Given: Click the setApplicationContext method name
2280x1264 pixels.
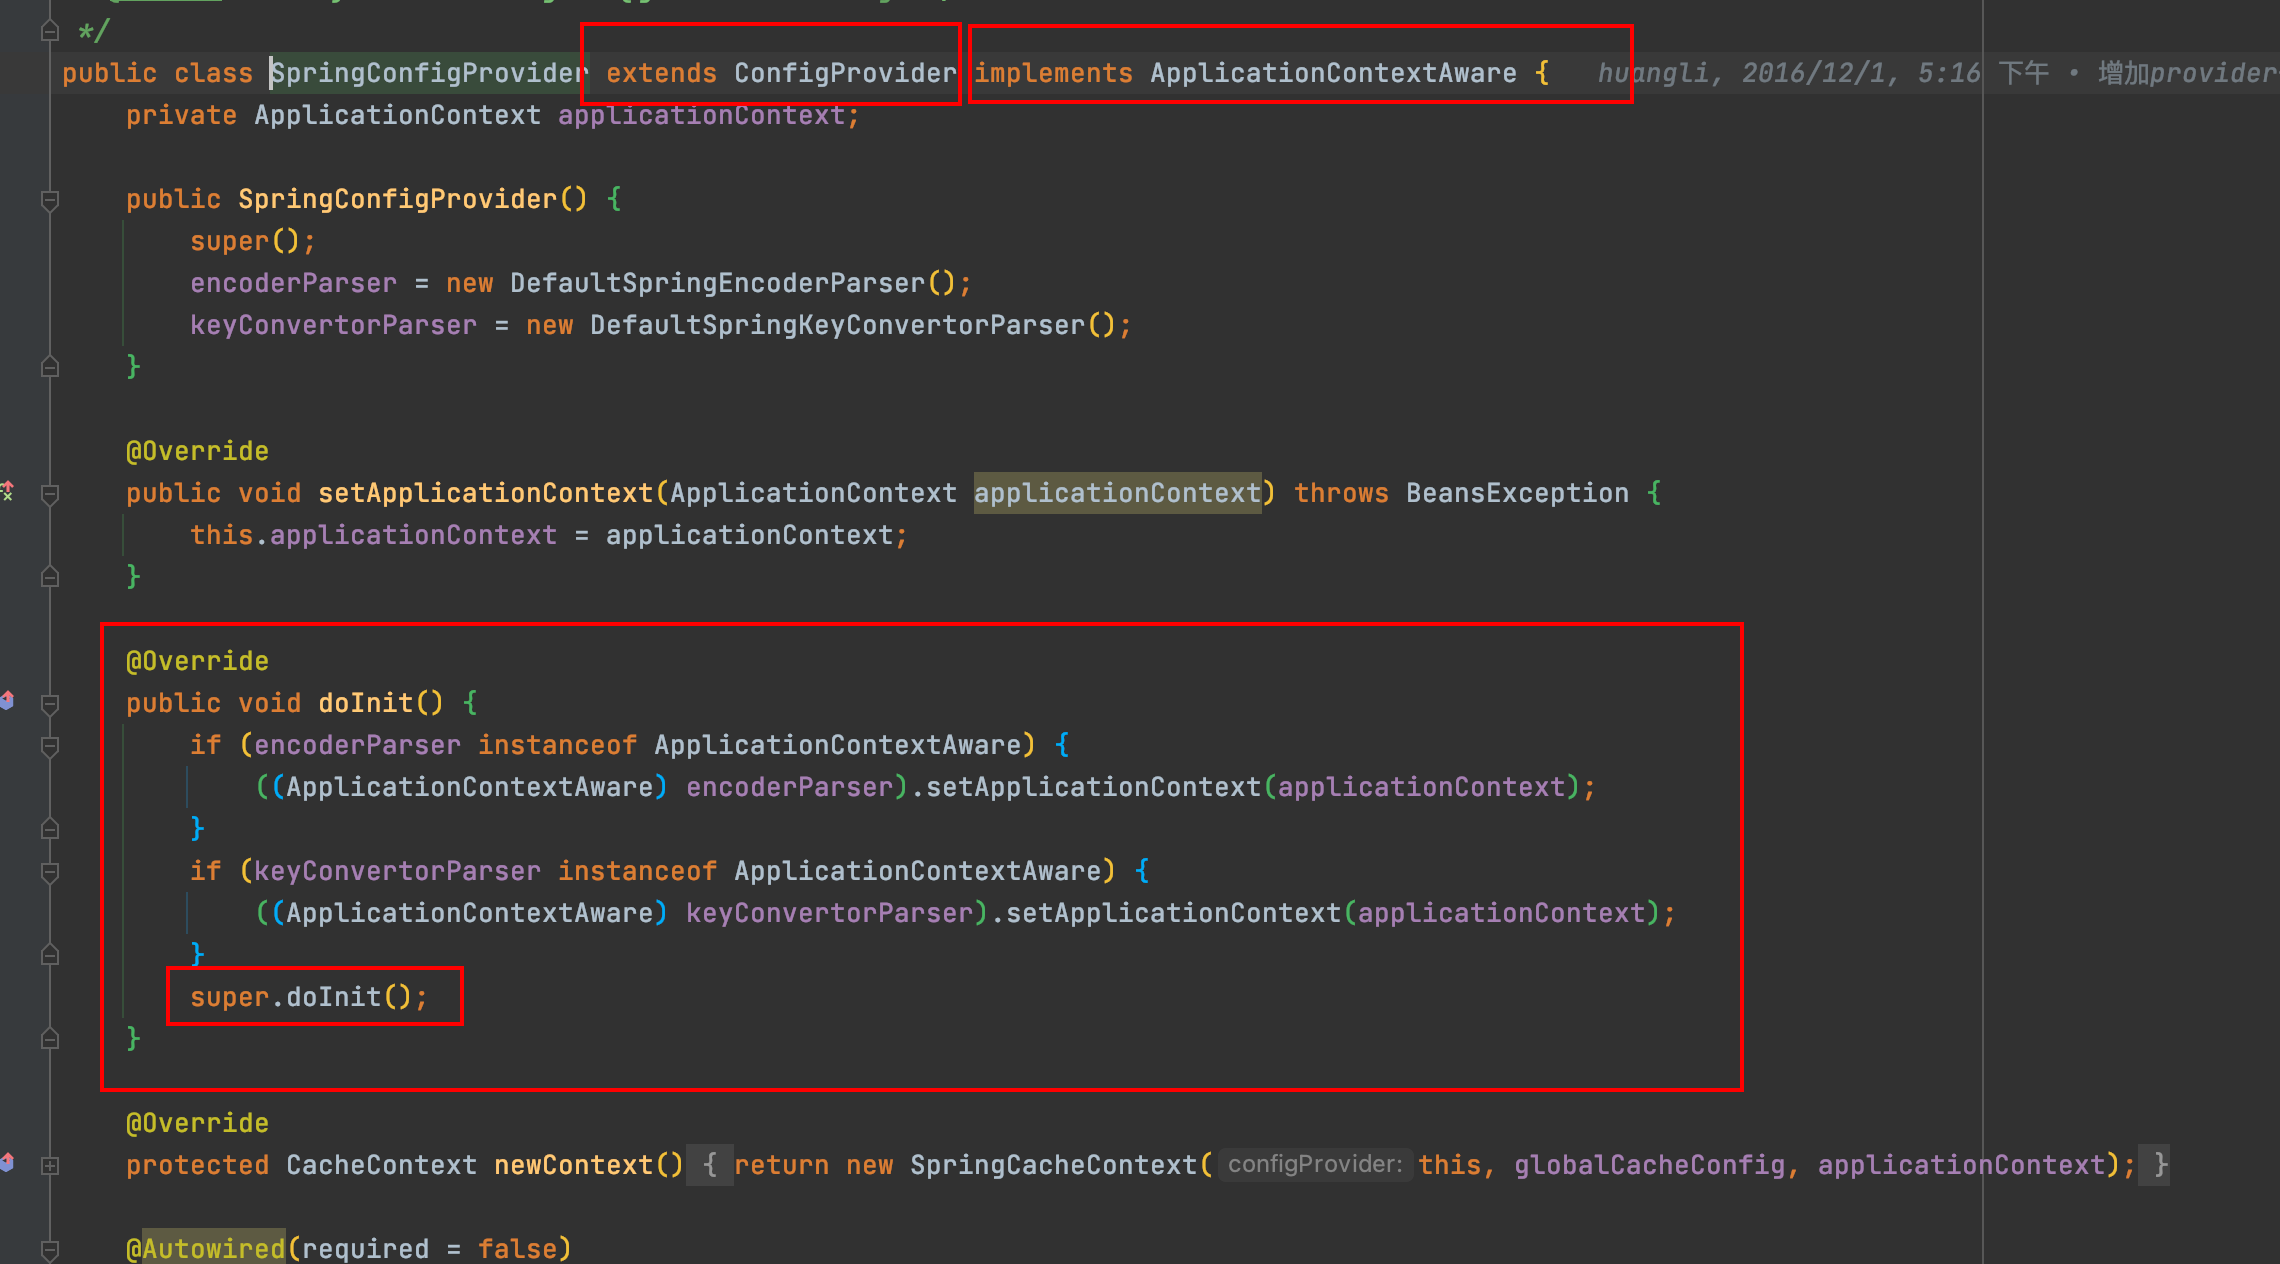Looking at the screenshot, I should point(485,493).
